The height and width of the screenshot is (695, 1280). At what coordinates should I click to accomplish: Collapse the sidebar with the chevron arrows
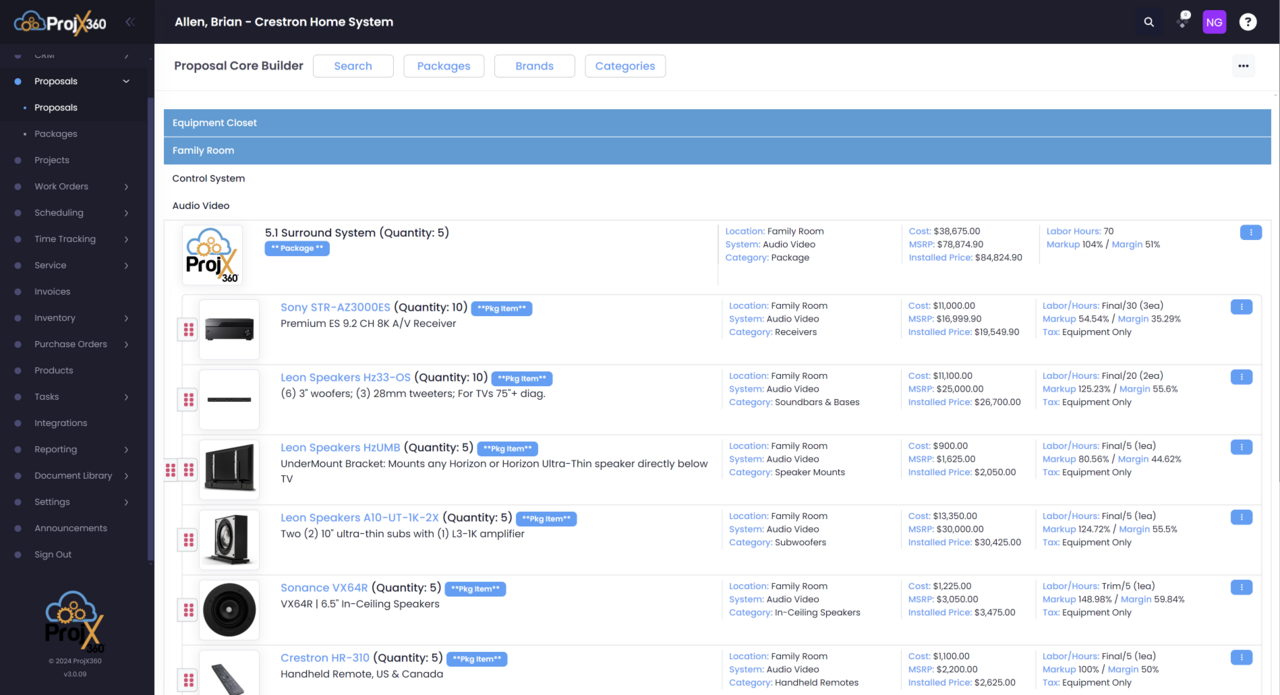128,20
